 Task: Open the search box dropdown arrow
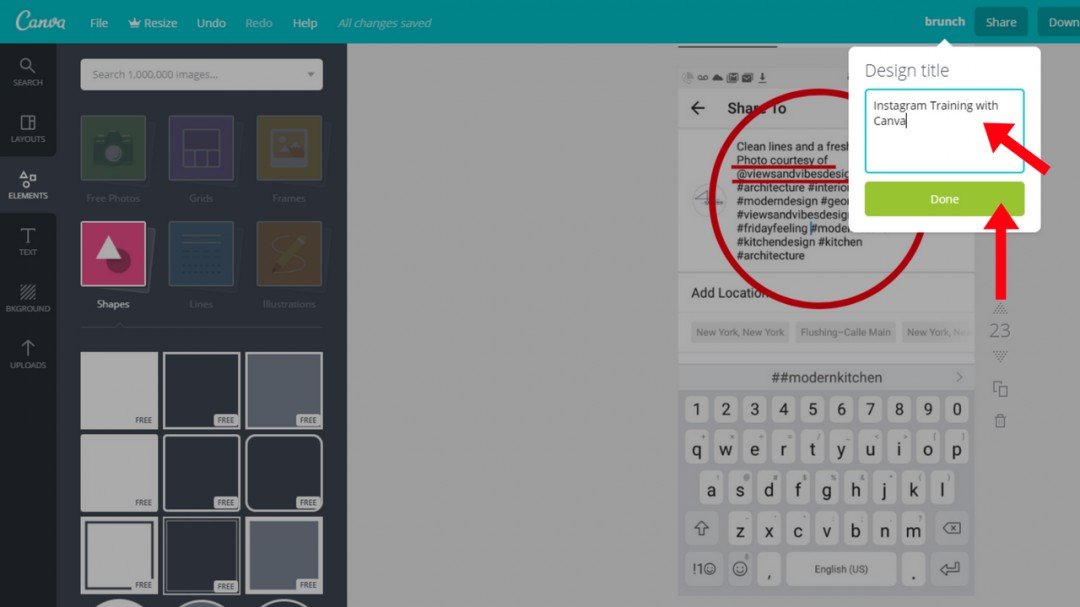coord(311,74)
